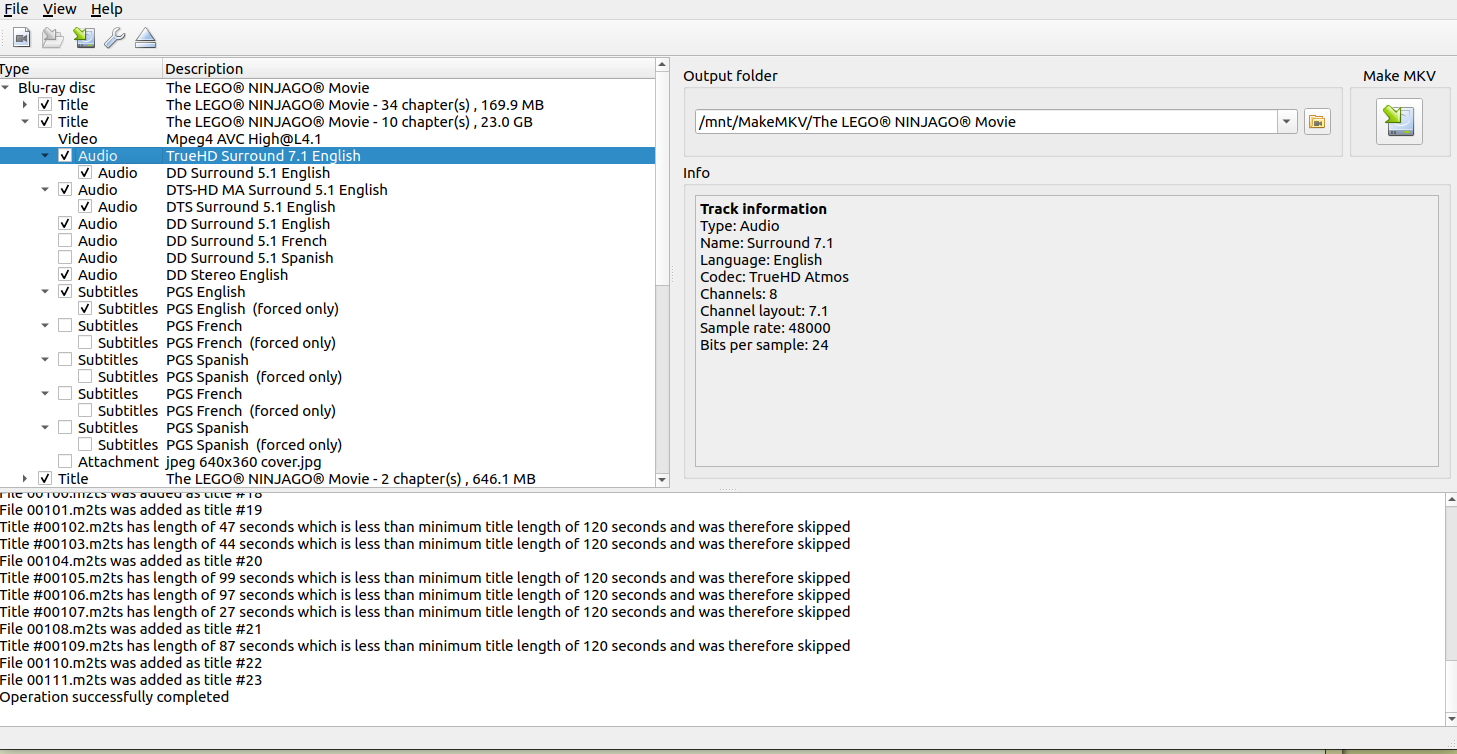The width and height of the screenshot is (1457, 754).
Task: Click the 'Output folder' label
Action: click(x=730, y=76)
